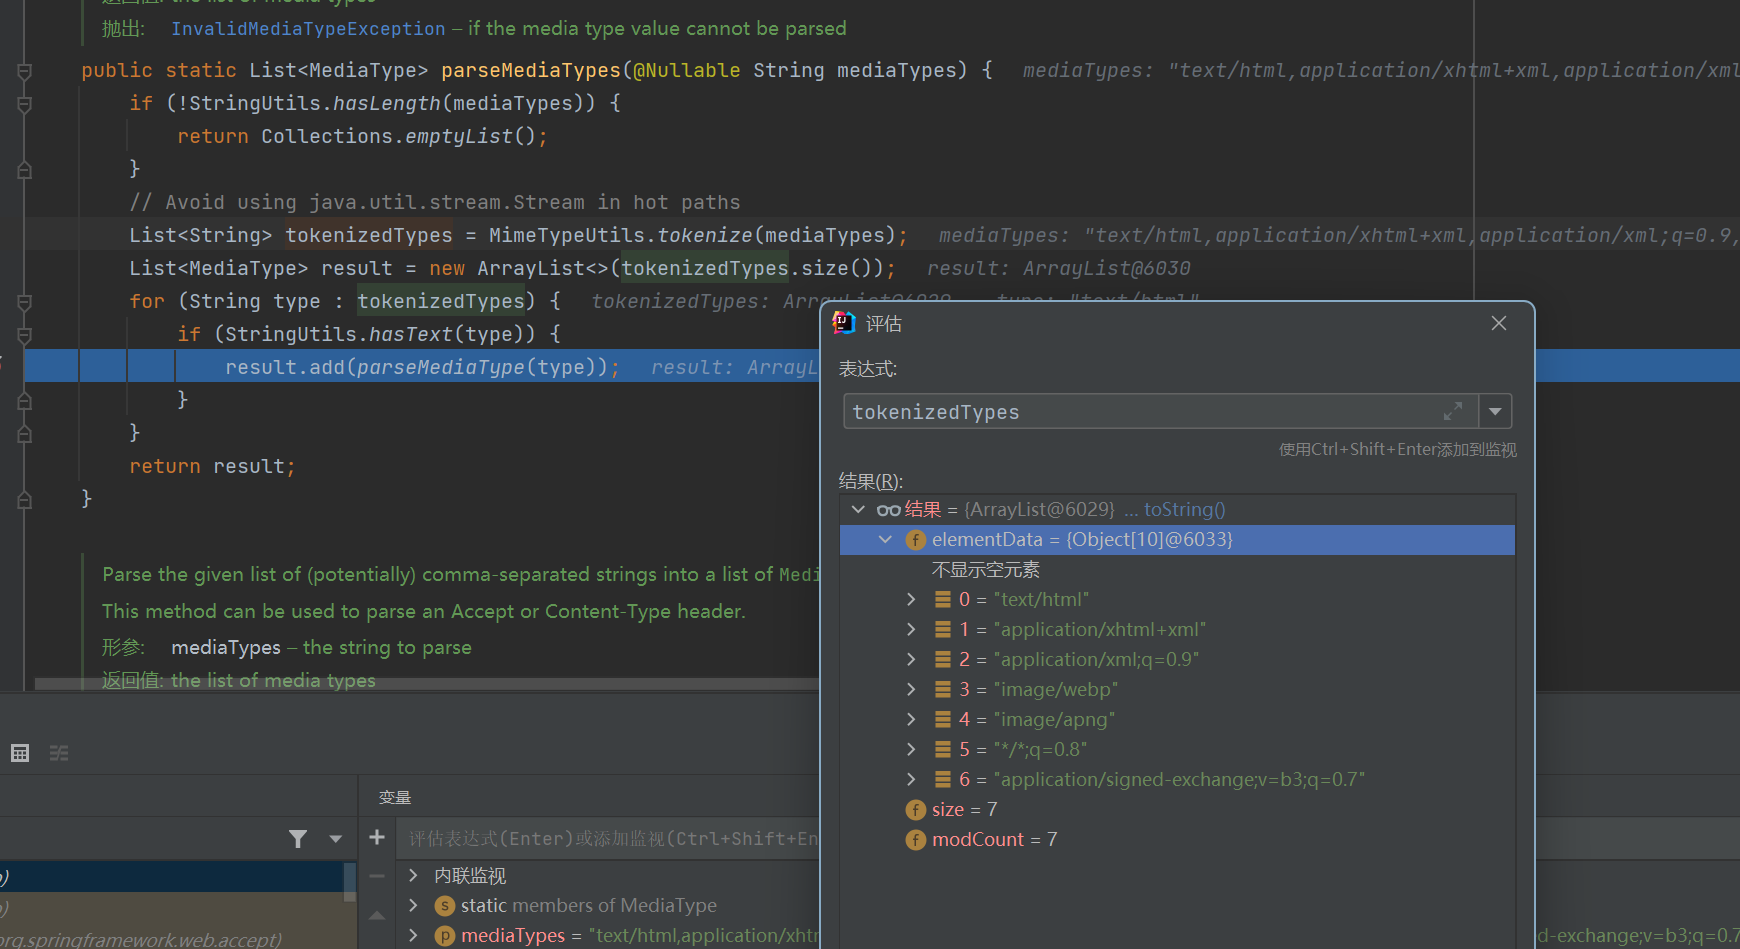Screen dimensions: 1740x949
Task: Click the MimeTypeUtils.tokenize call text
Action: click(x=620, y=235)
